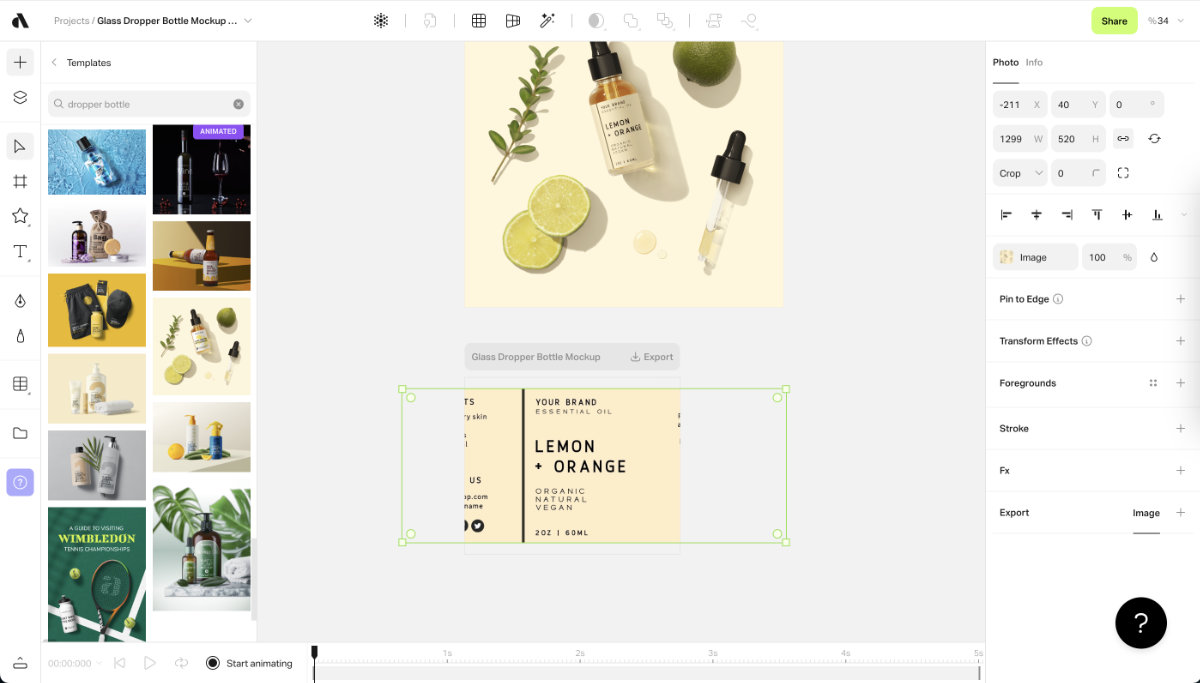Align selection to vertical middle
1200x683 pixels.
click(x=1127, y=215)
